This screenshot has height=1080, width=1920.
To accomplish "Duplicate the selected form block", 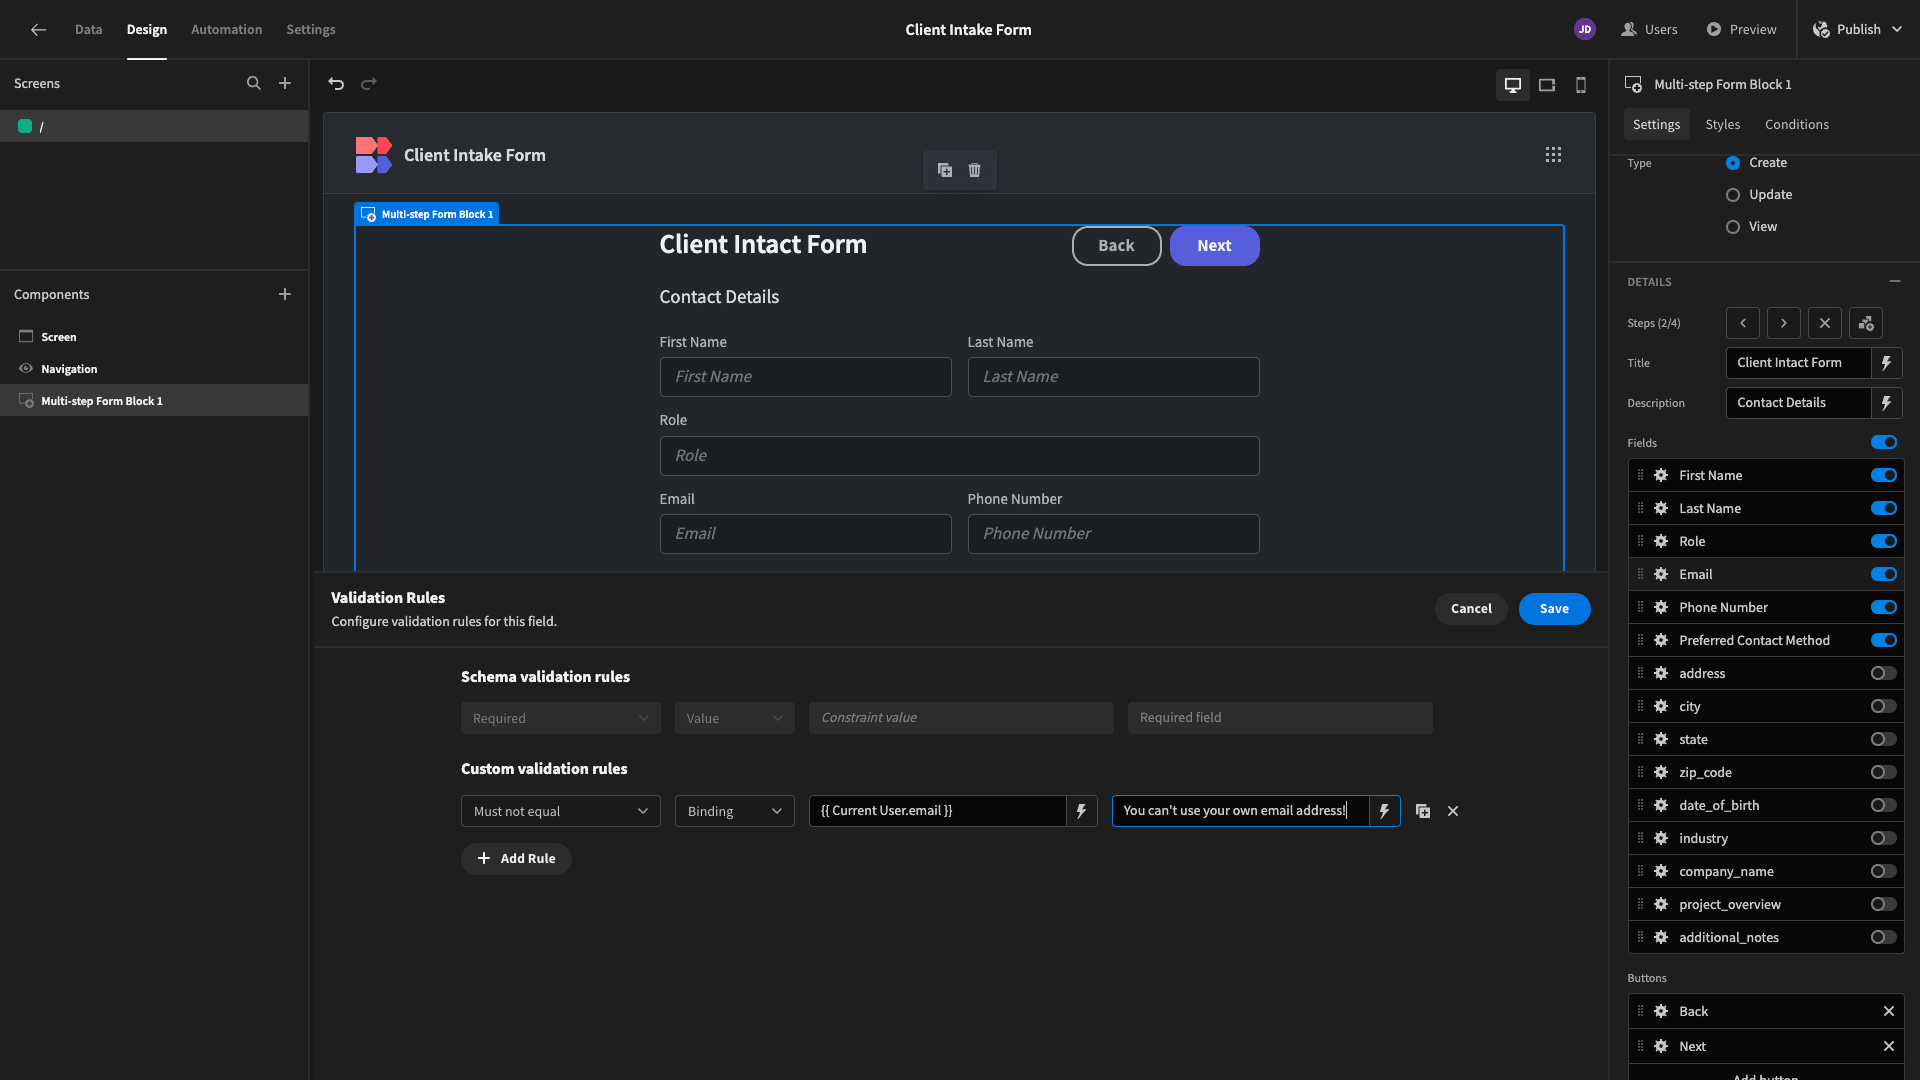I will pos(945,170).
